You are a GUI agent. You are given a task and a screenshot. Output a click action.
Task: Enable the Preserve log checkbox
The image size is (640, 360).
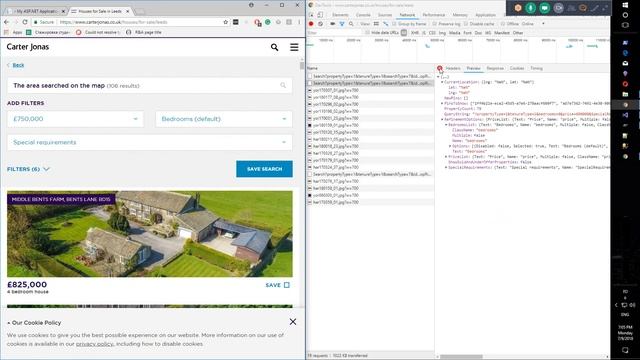tap(434, 24)
